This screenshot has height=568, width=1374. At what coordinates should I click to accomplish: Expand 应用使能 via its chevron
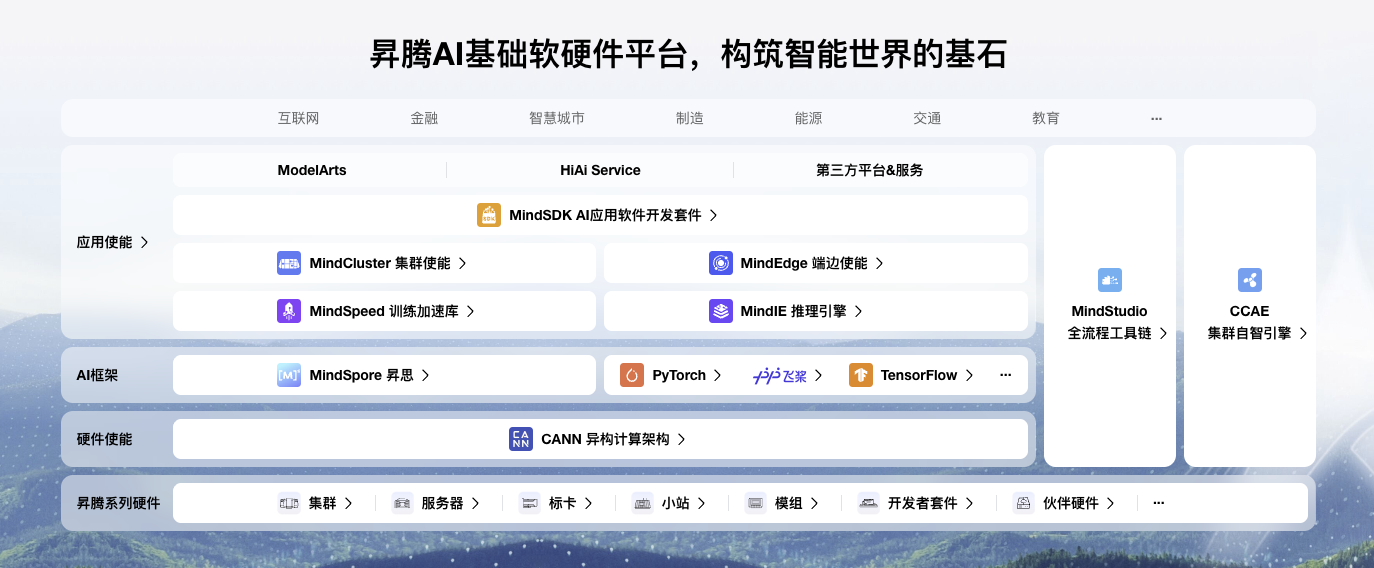[x=145, y=242]
